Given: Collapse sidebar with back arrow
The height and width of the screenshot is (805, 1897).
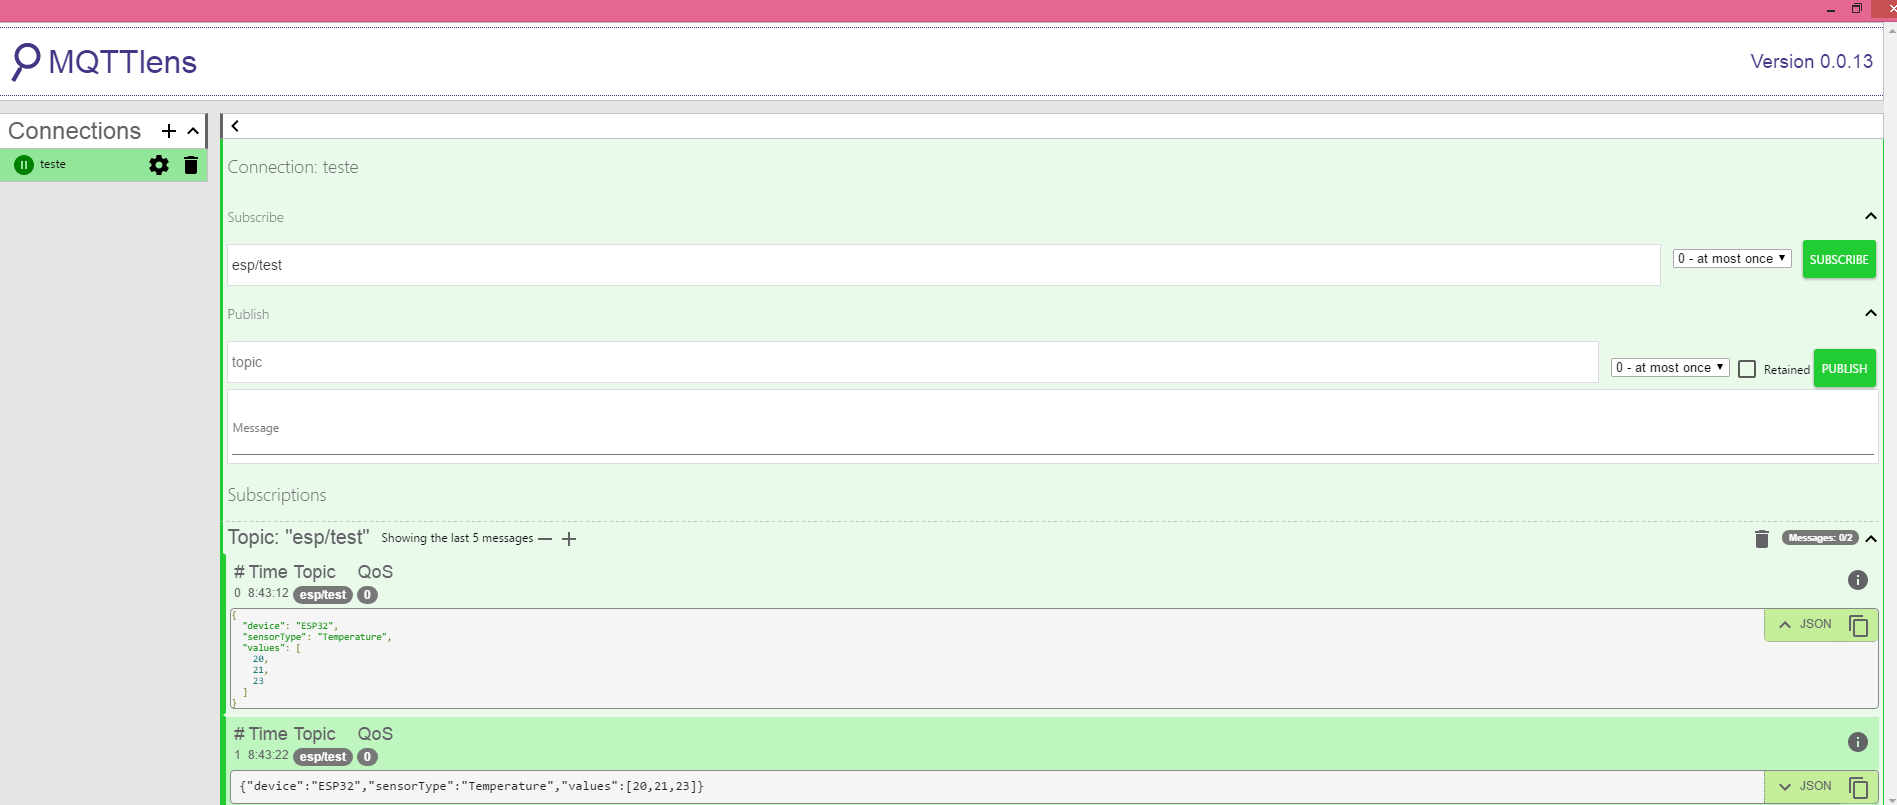Looking at the screenshot, I should 235,126.
